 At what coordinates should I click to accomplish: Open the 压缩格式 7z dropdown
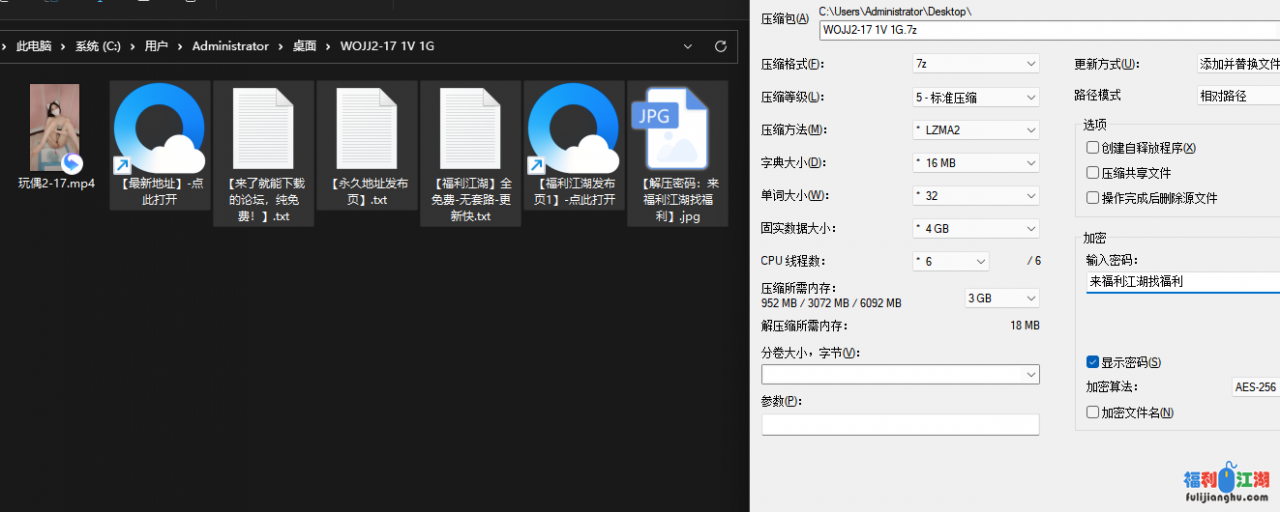click(x=975, y=64)
